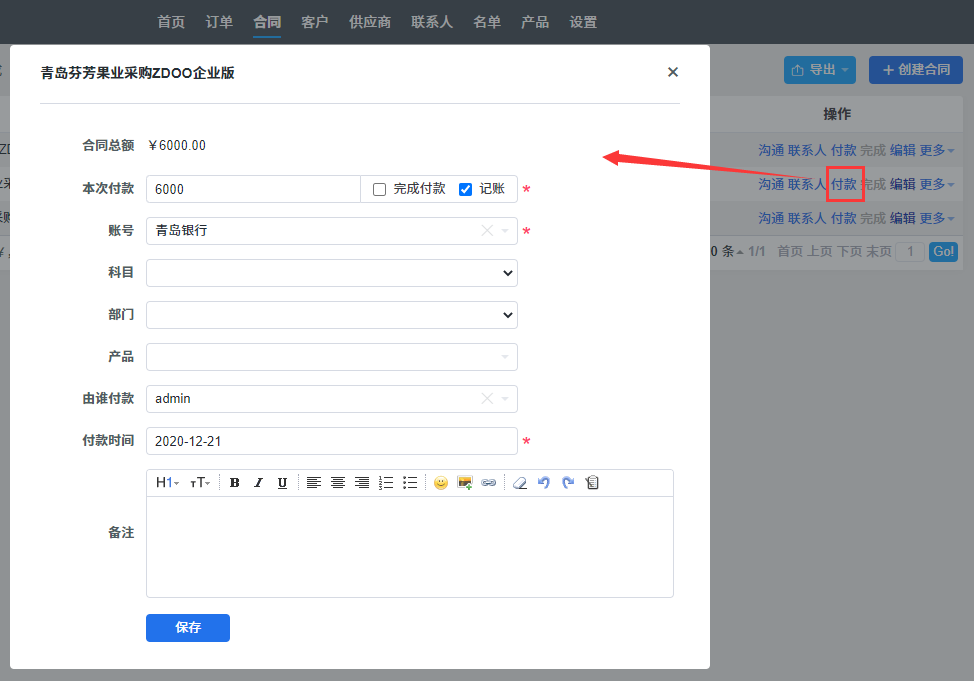
Task: Insert an unordered bullet list
Action: tap(410, 483)
